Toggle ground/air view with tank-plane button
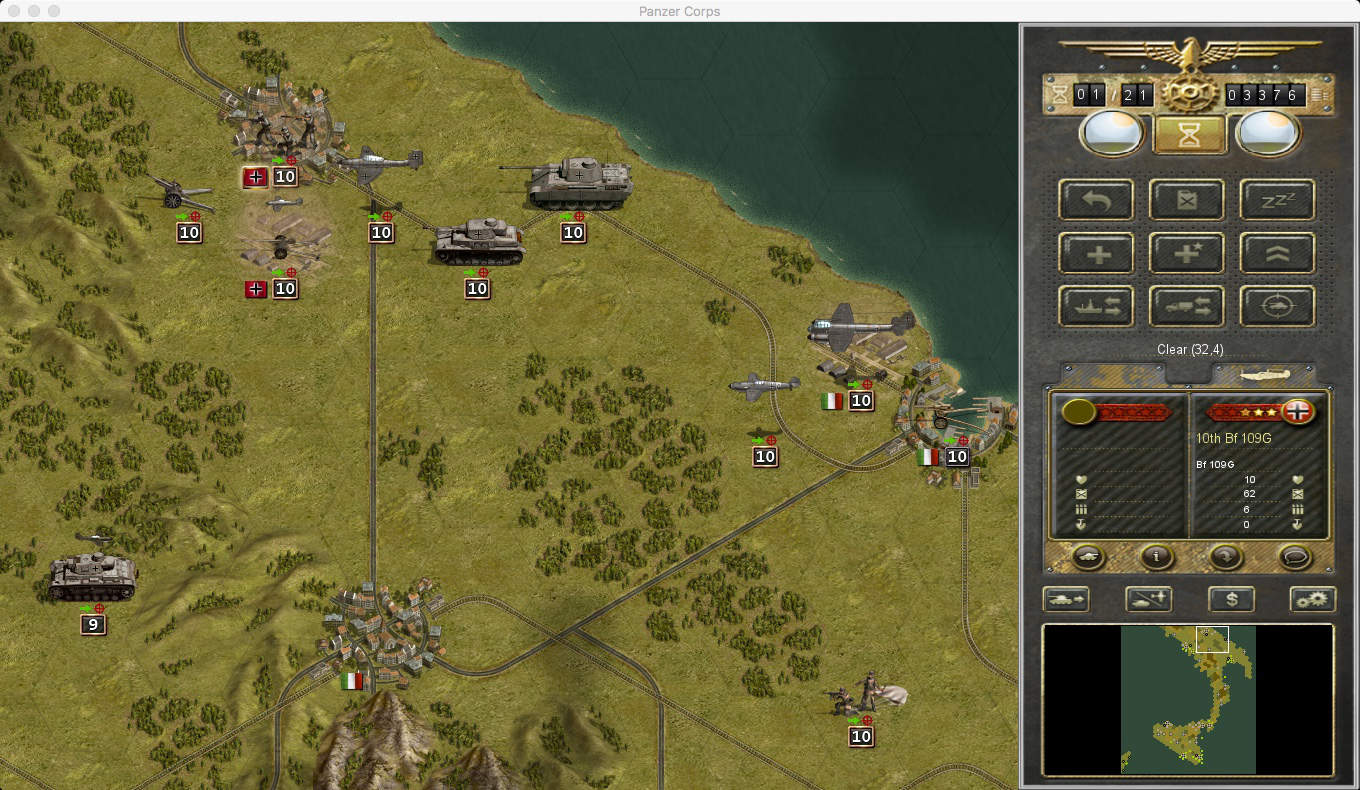Viewport: 1360px width, 790px height. [x=1148, y=599]
